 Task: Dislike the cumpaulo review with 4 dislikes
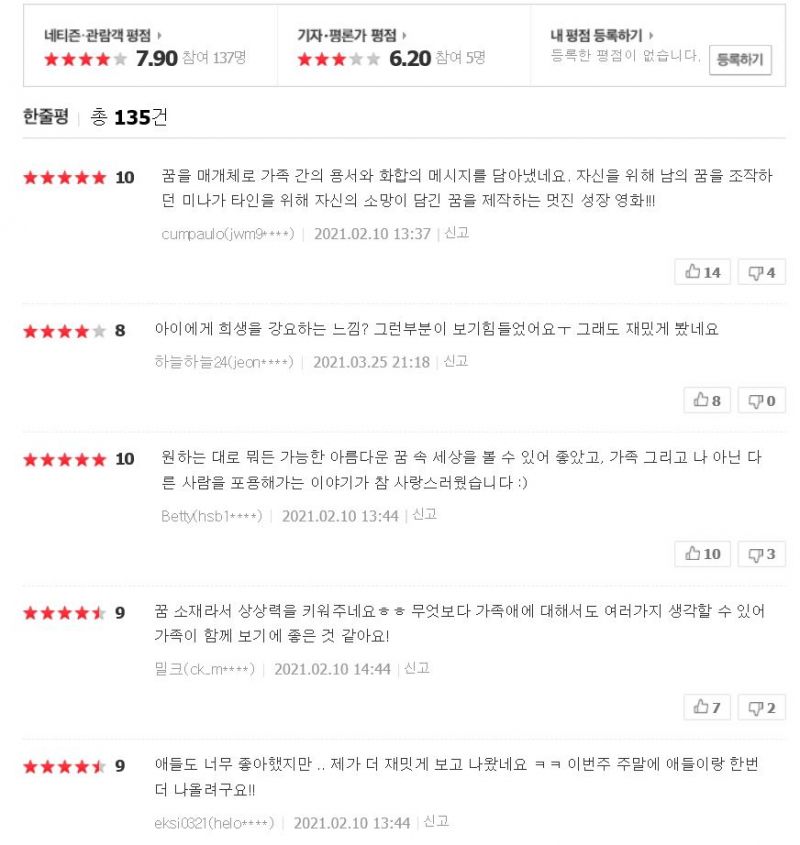761,272
